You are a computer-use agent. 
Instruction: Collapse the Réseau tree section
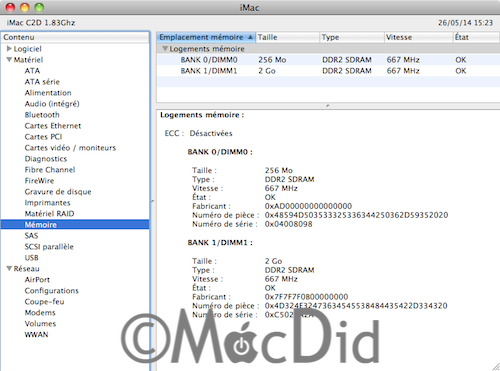[x=9, y=268]
